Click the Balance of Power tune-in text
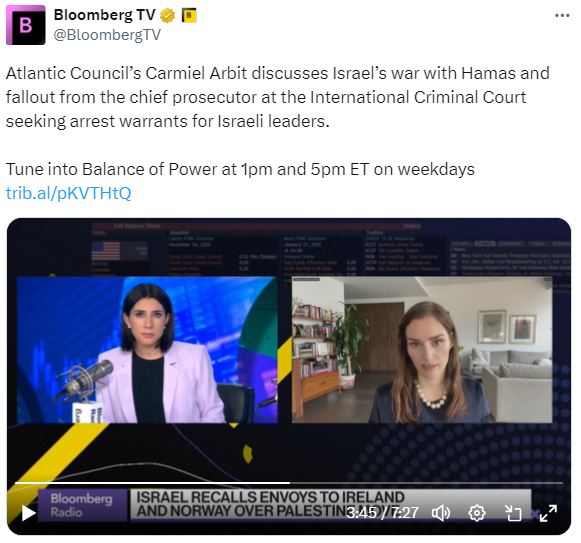This screenshot has height=543, width=581. [x=240, y=169]
